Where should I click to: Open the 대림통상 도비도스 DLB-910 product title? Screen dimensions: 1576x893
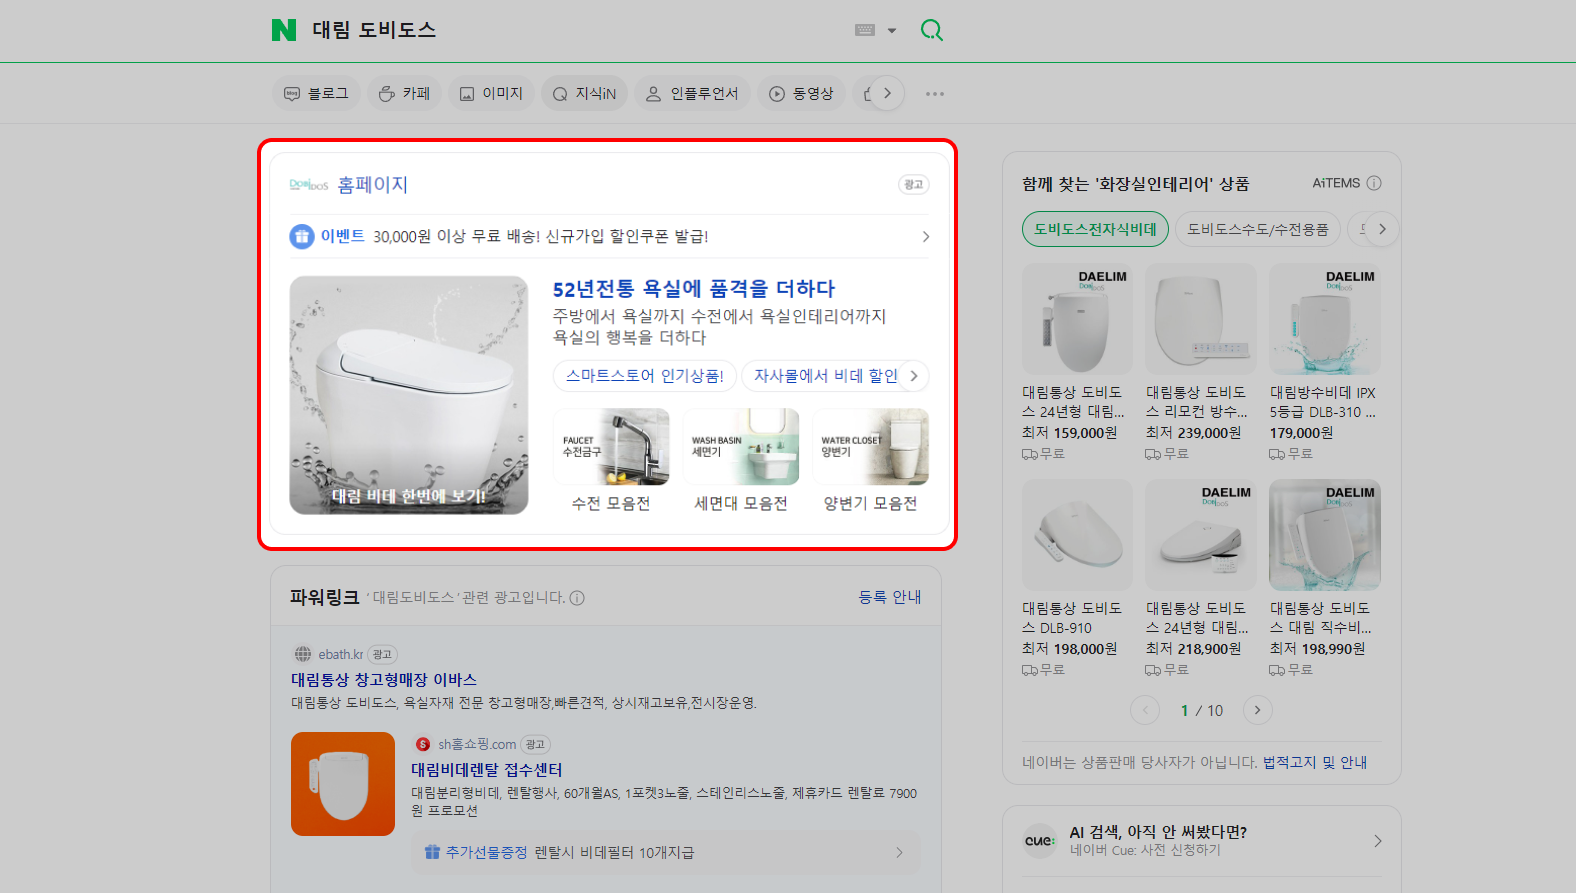pos(1072,618)
